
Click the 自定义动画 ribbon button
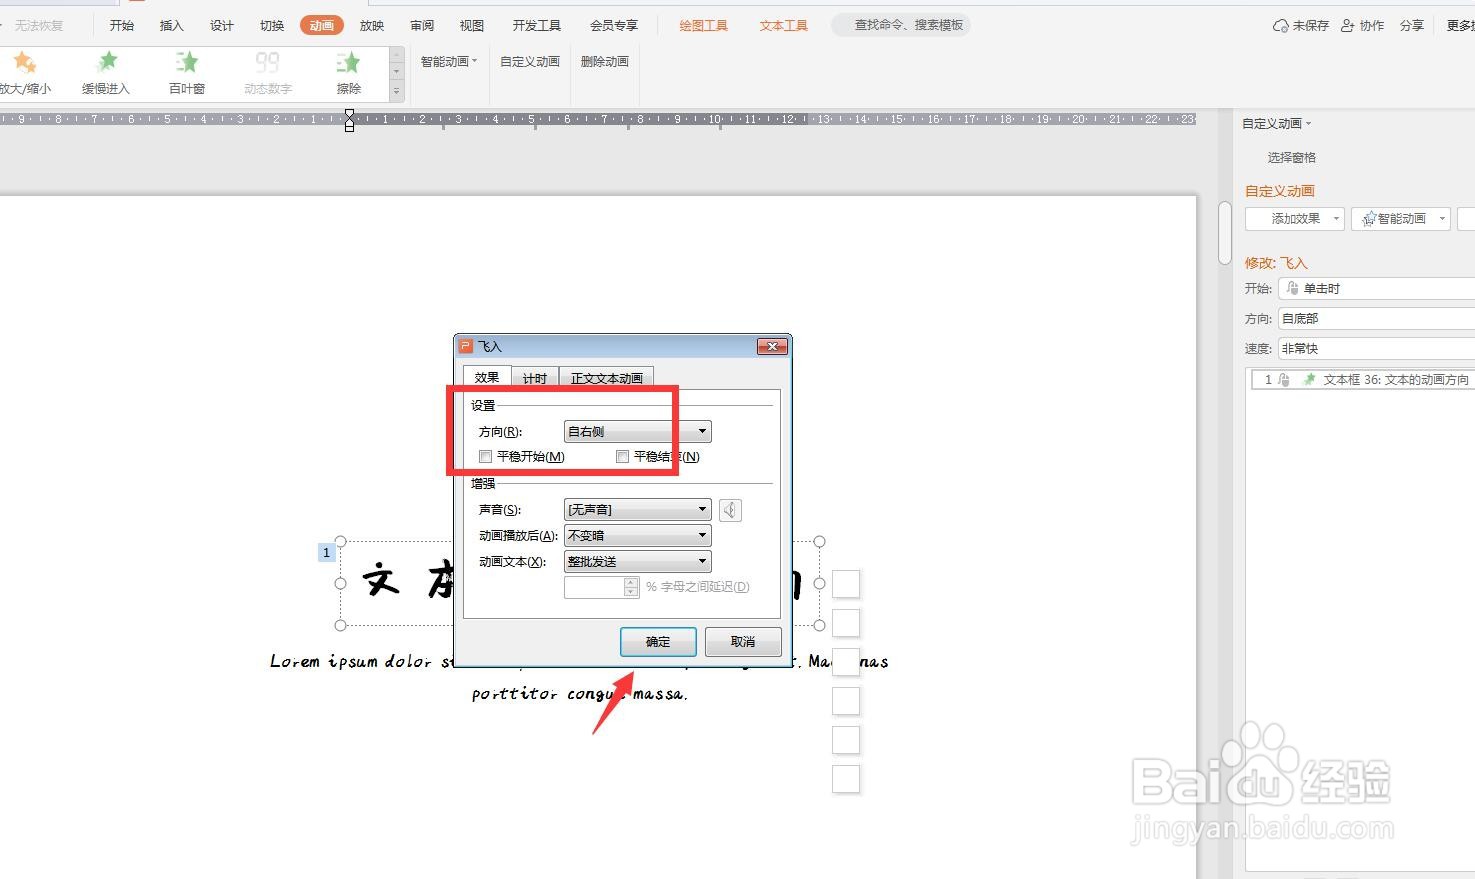pyautogui.click(x=530, y=61)
